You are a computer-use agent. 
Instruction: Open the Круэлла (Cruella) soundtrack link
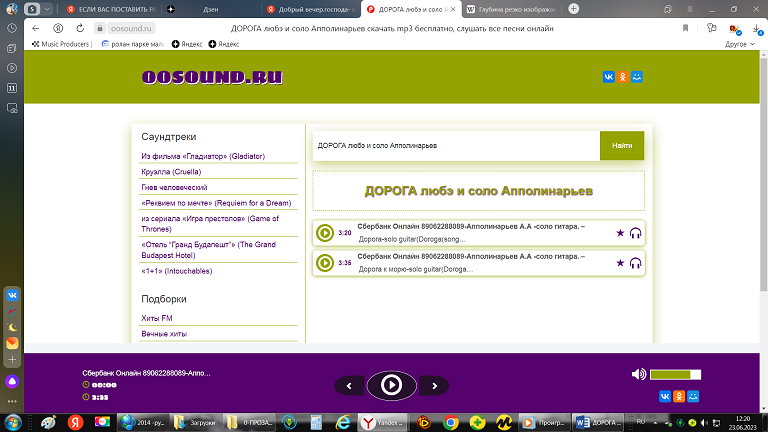(171, 172)
